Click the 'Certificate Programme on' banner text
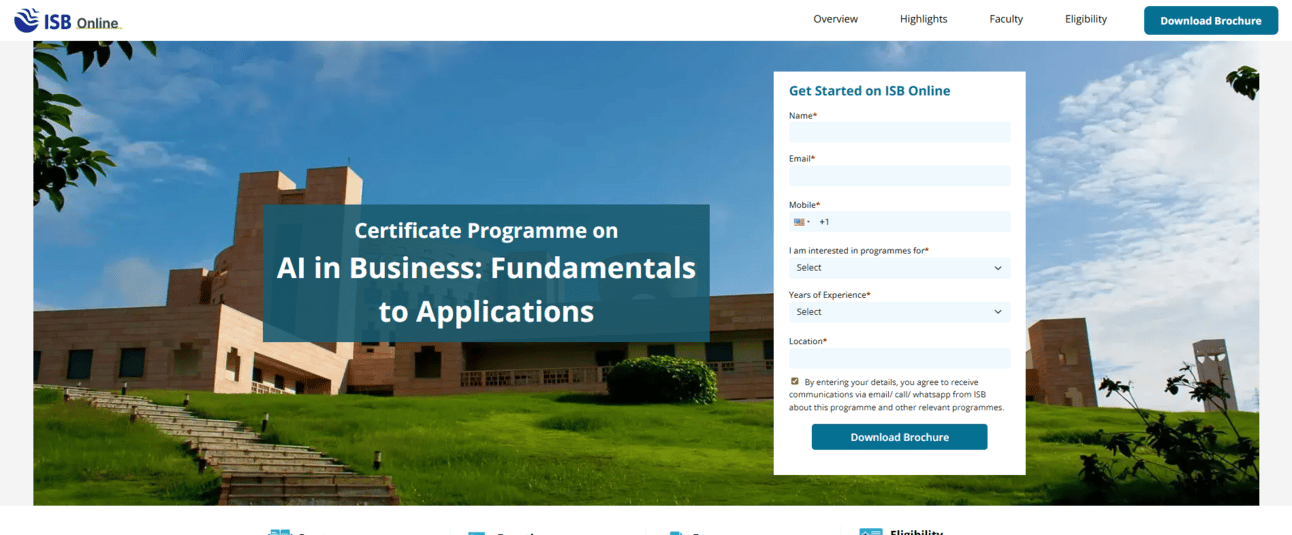Viewport: 1292px width, 535px height. (x=486, y=230)
